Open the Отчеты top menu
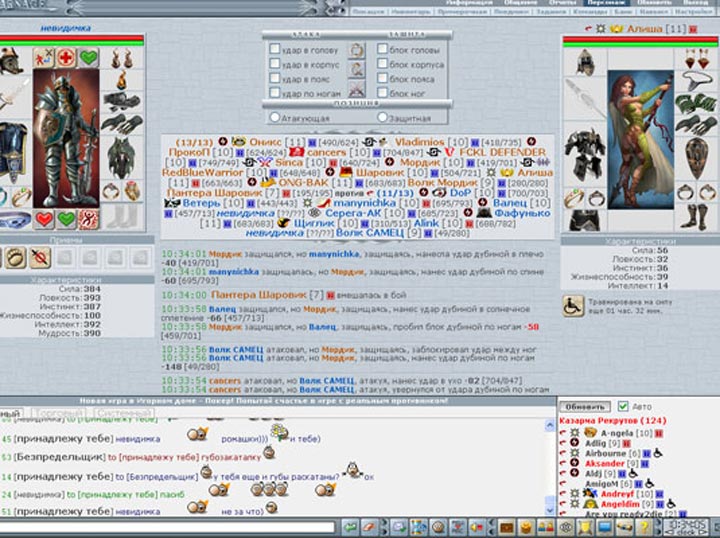The image size is (720, 538). 562,3
